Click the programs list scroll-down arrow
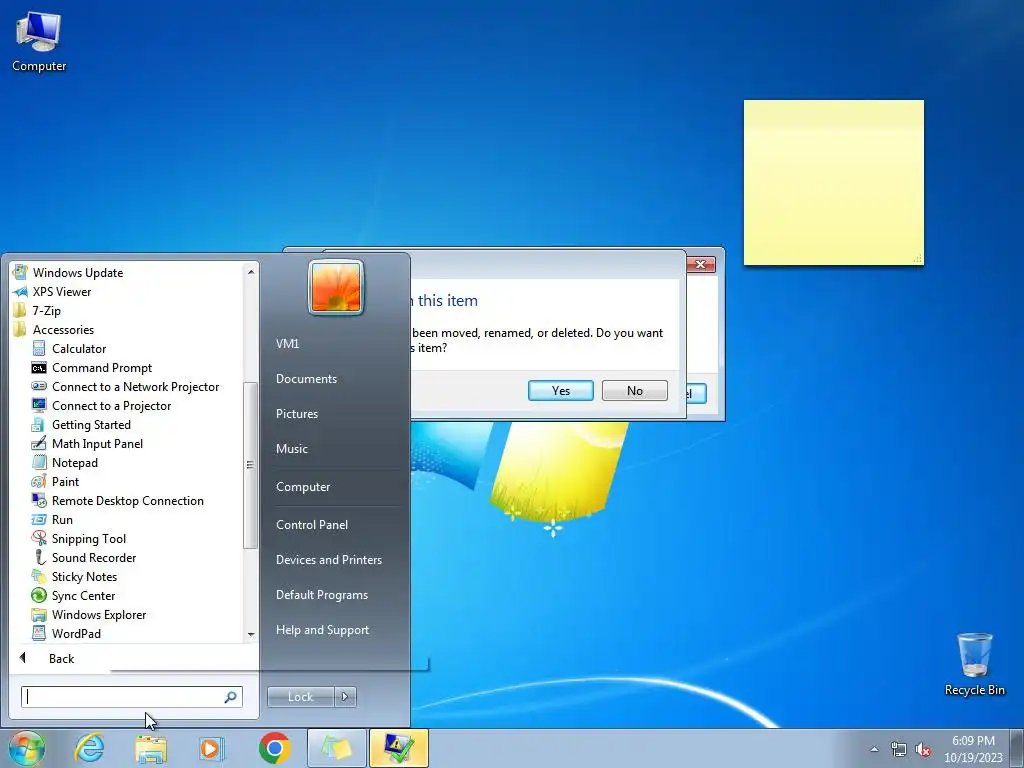 pos(251,634)
